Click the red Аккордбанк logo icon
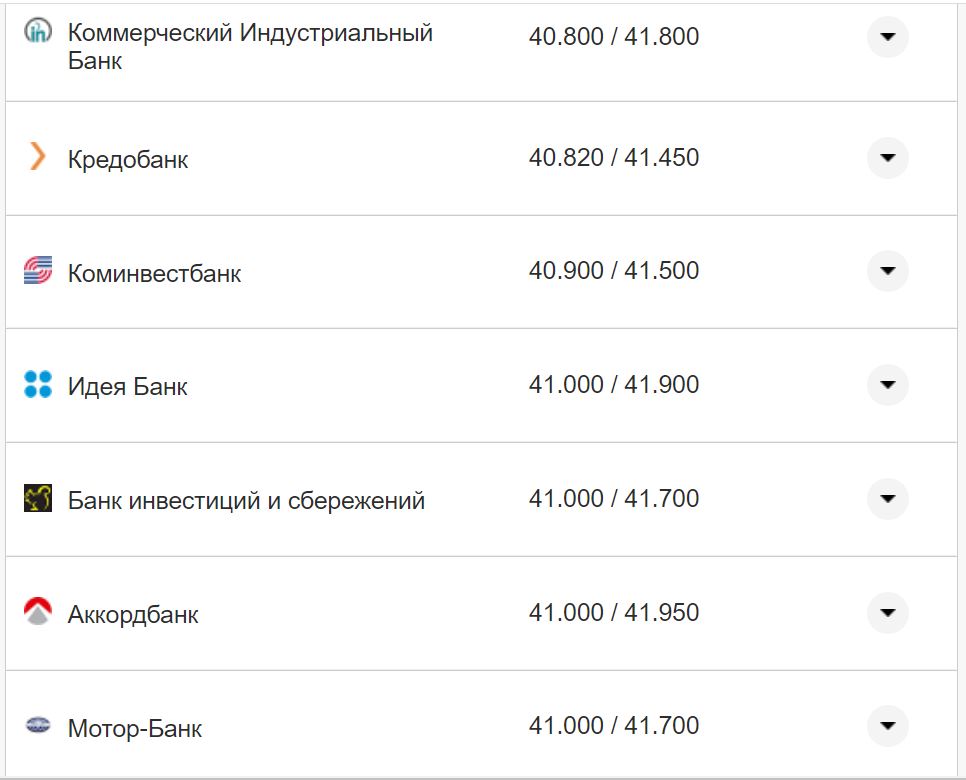Screen dimensions: 966x780 tap(37, 611)
